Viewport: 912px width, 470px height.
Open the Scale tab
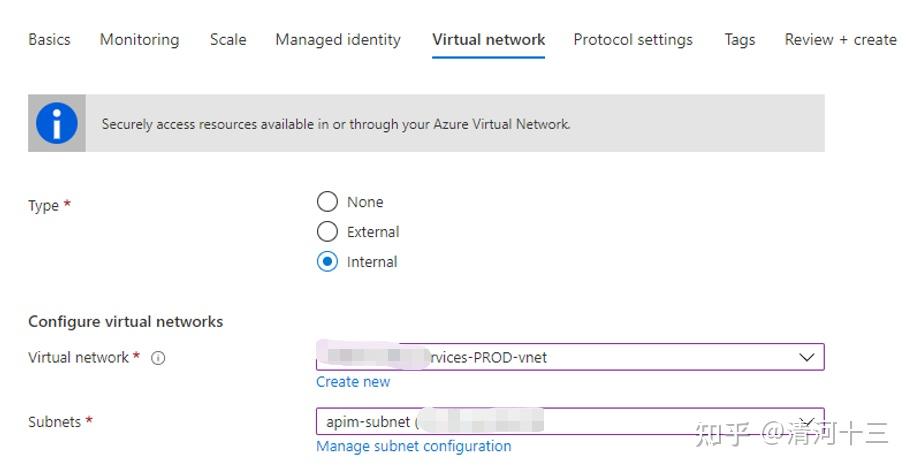pos(228,40)
